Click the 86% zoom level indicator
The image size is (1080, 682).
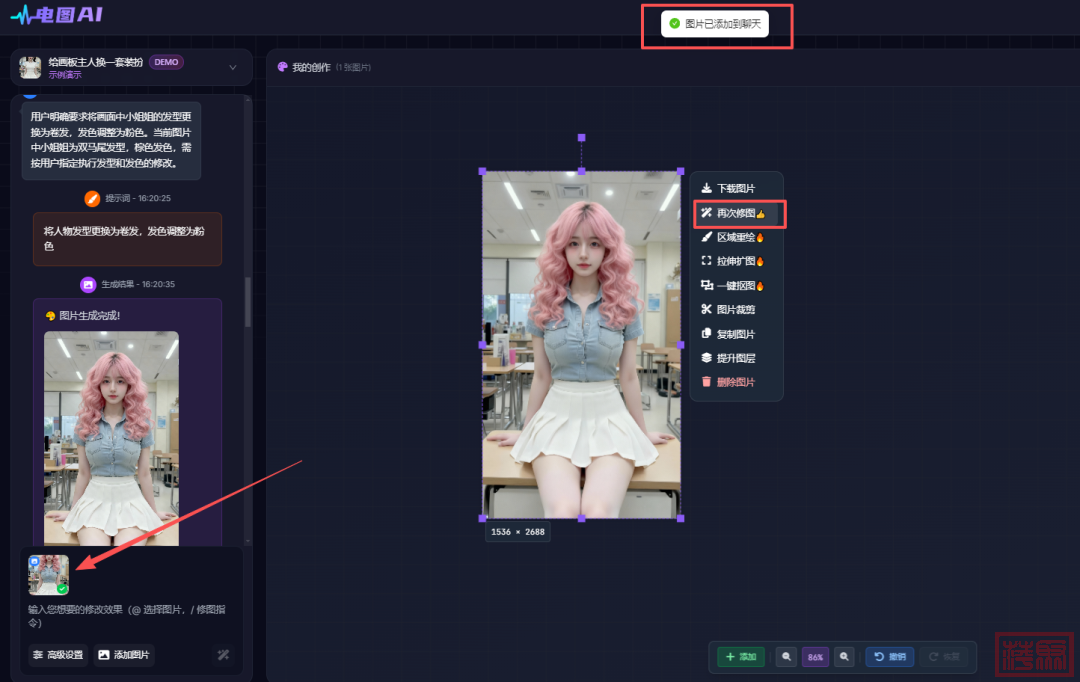pos(815,657)
